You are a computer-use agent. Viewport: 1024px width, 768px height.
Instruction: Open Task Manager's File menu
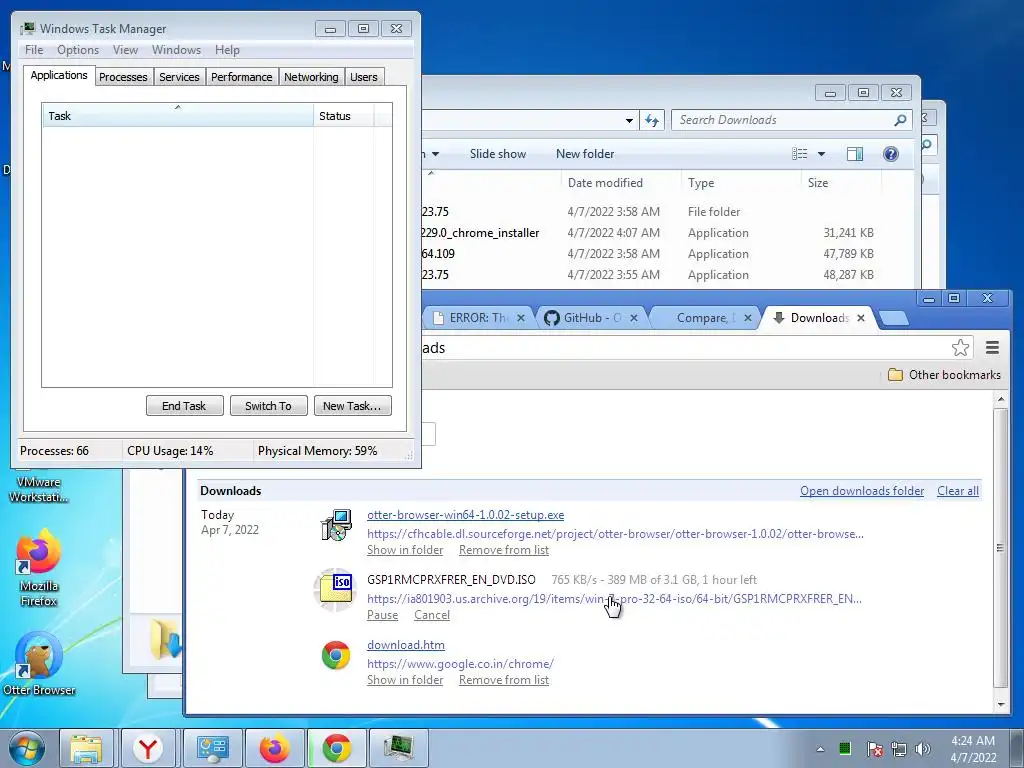(x=34, y=50)
